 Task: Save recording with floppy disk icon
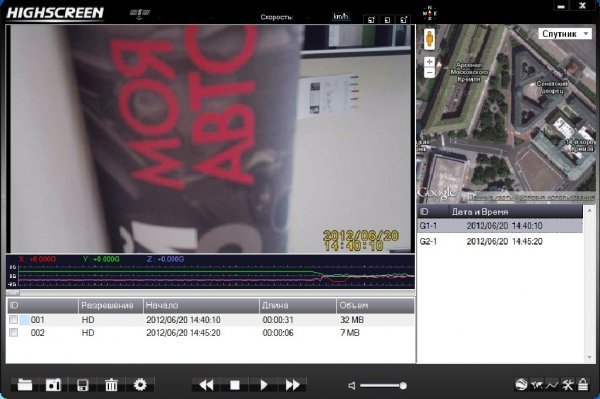tap(82, 384)
